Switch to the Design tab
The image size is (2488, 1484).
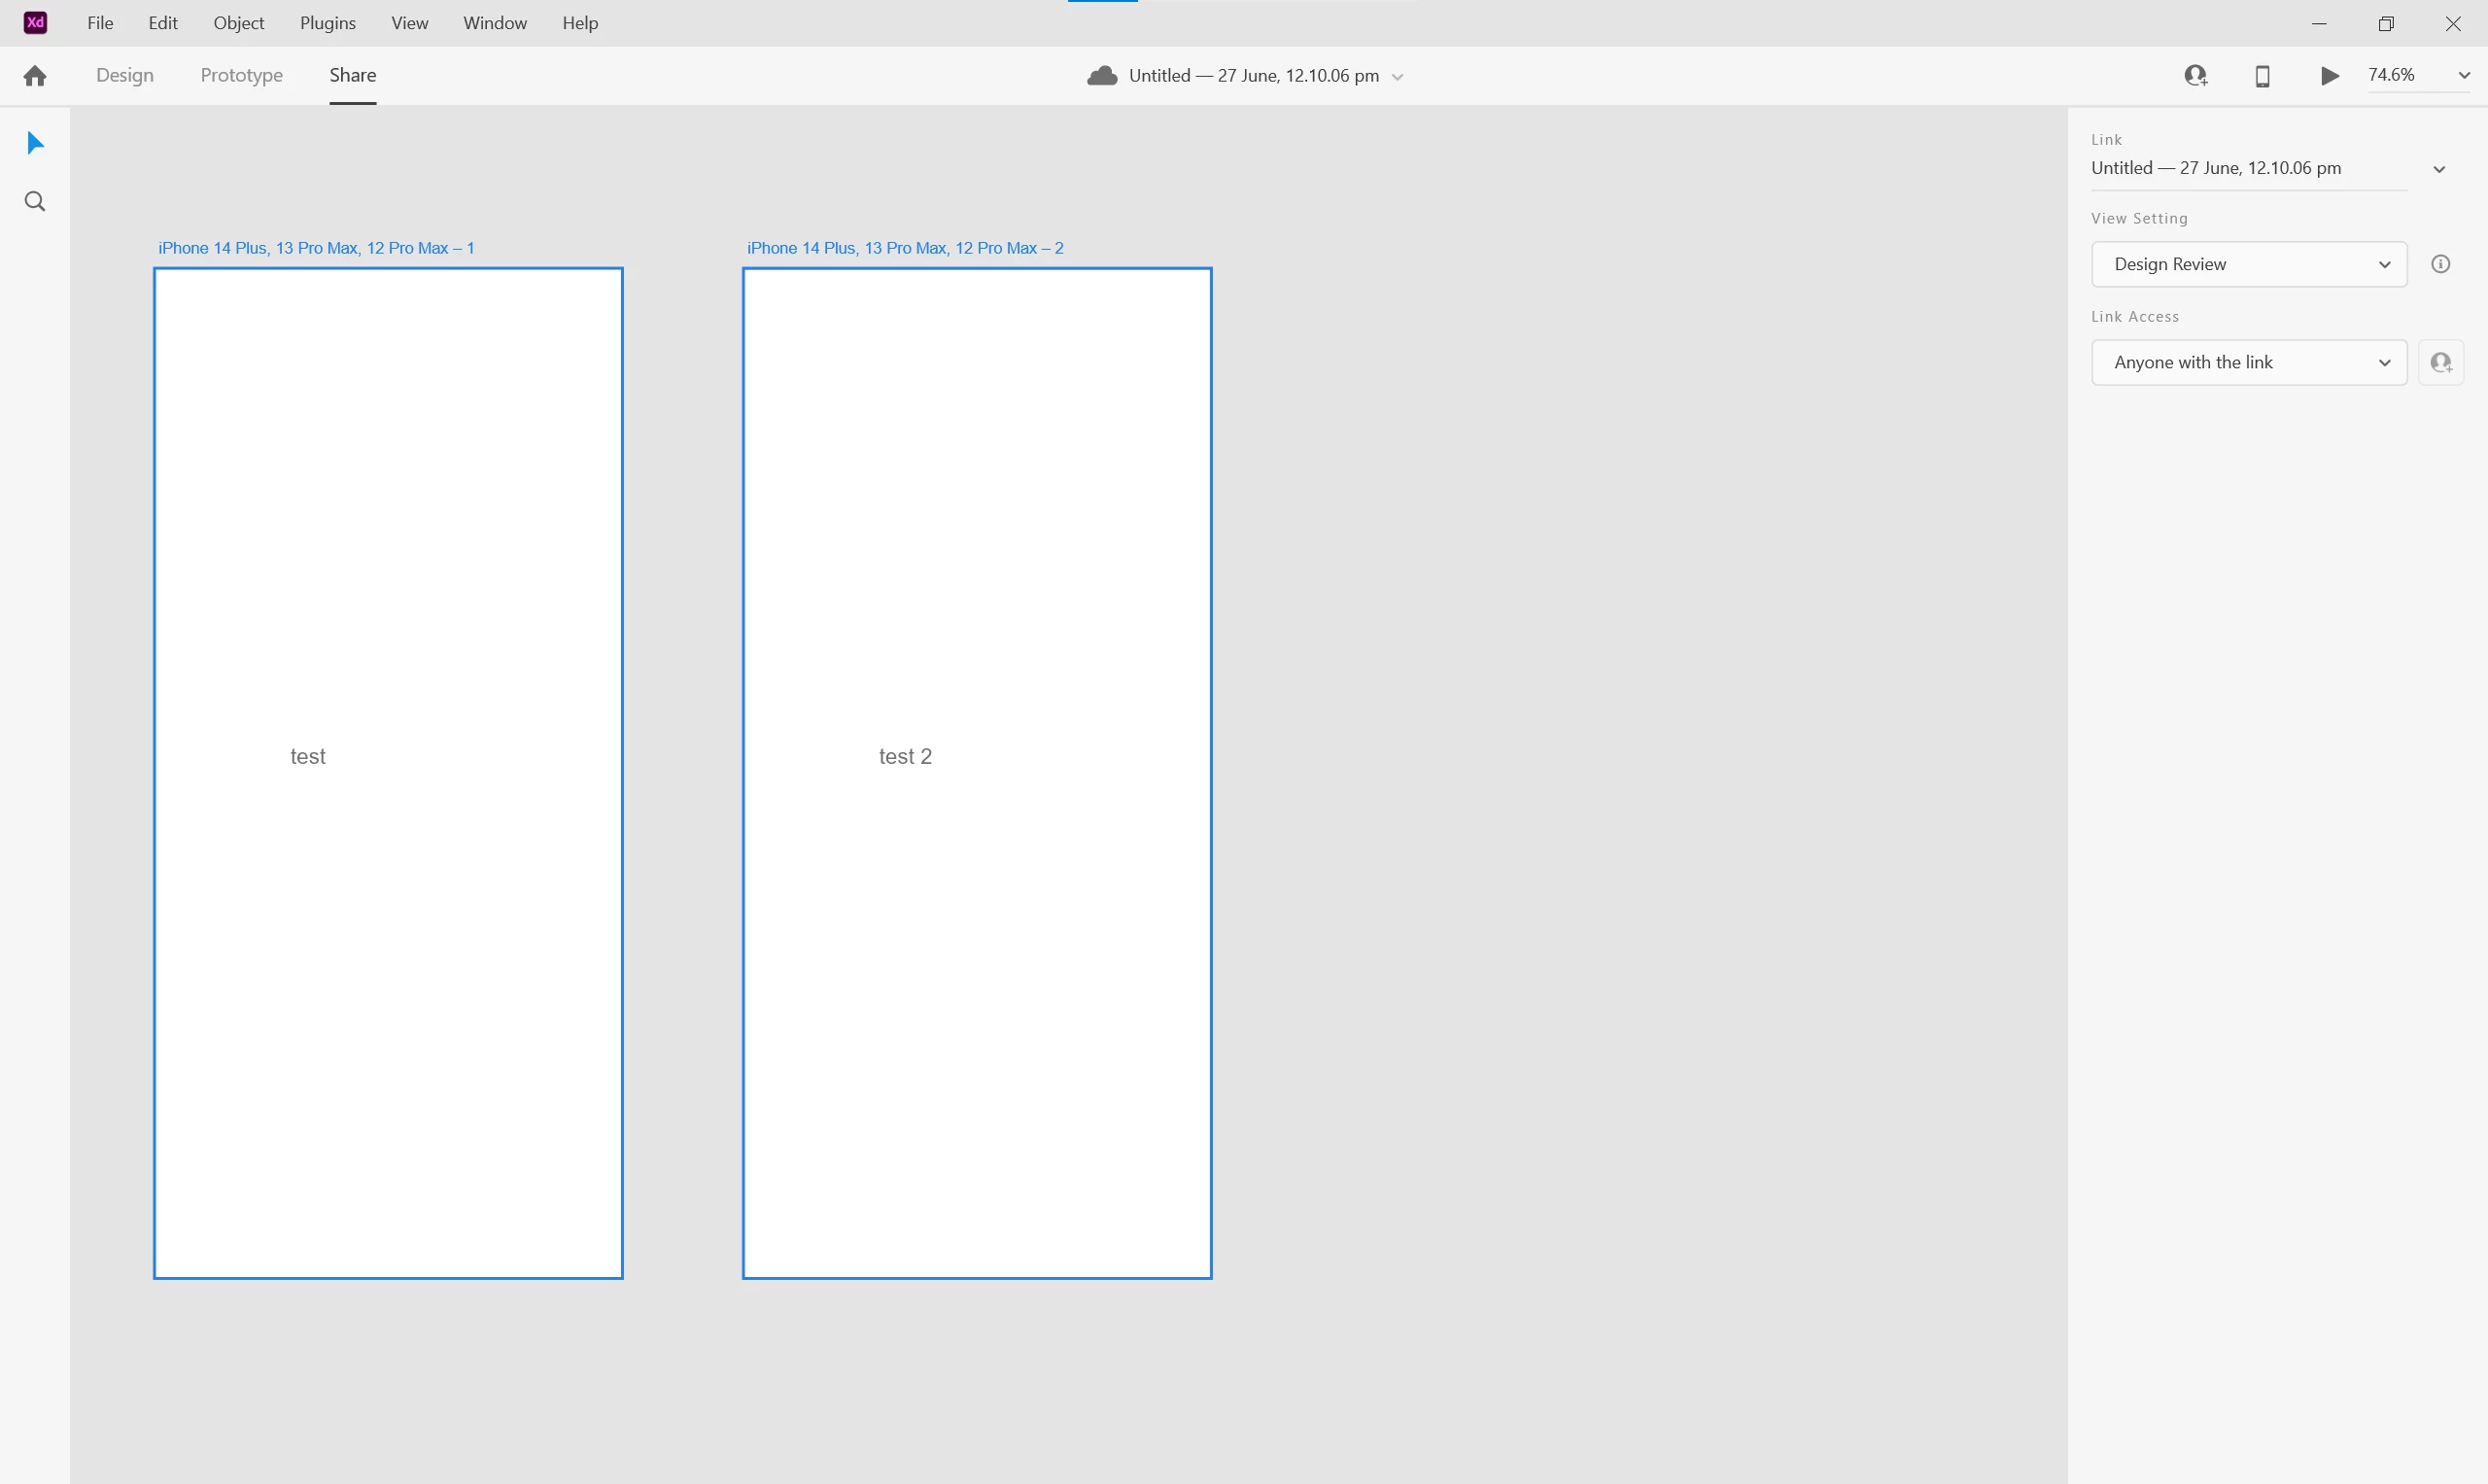click(125, 75)
